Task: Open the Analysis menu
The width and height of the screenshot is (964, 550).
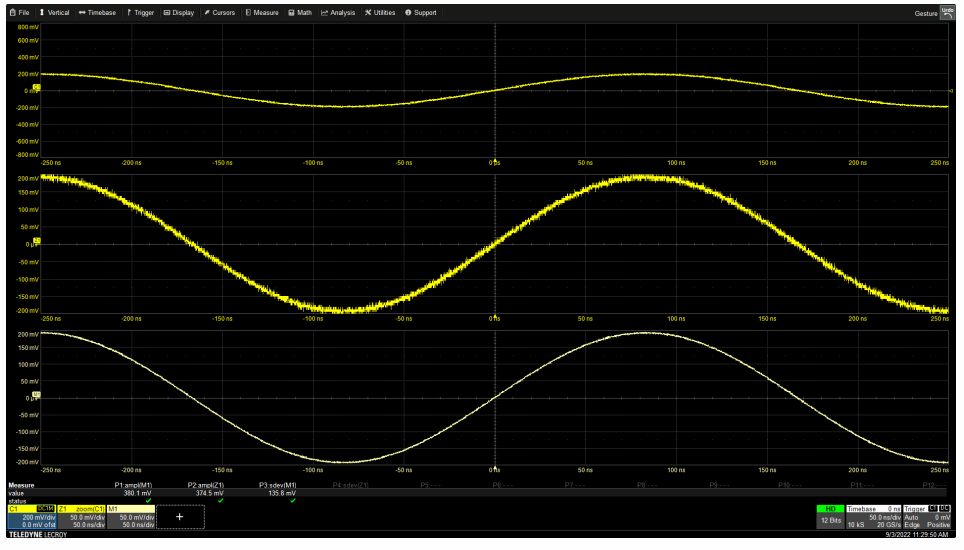Action: point(338,12)
